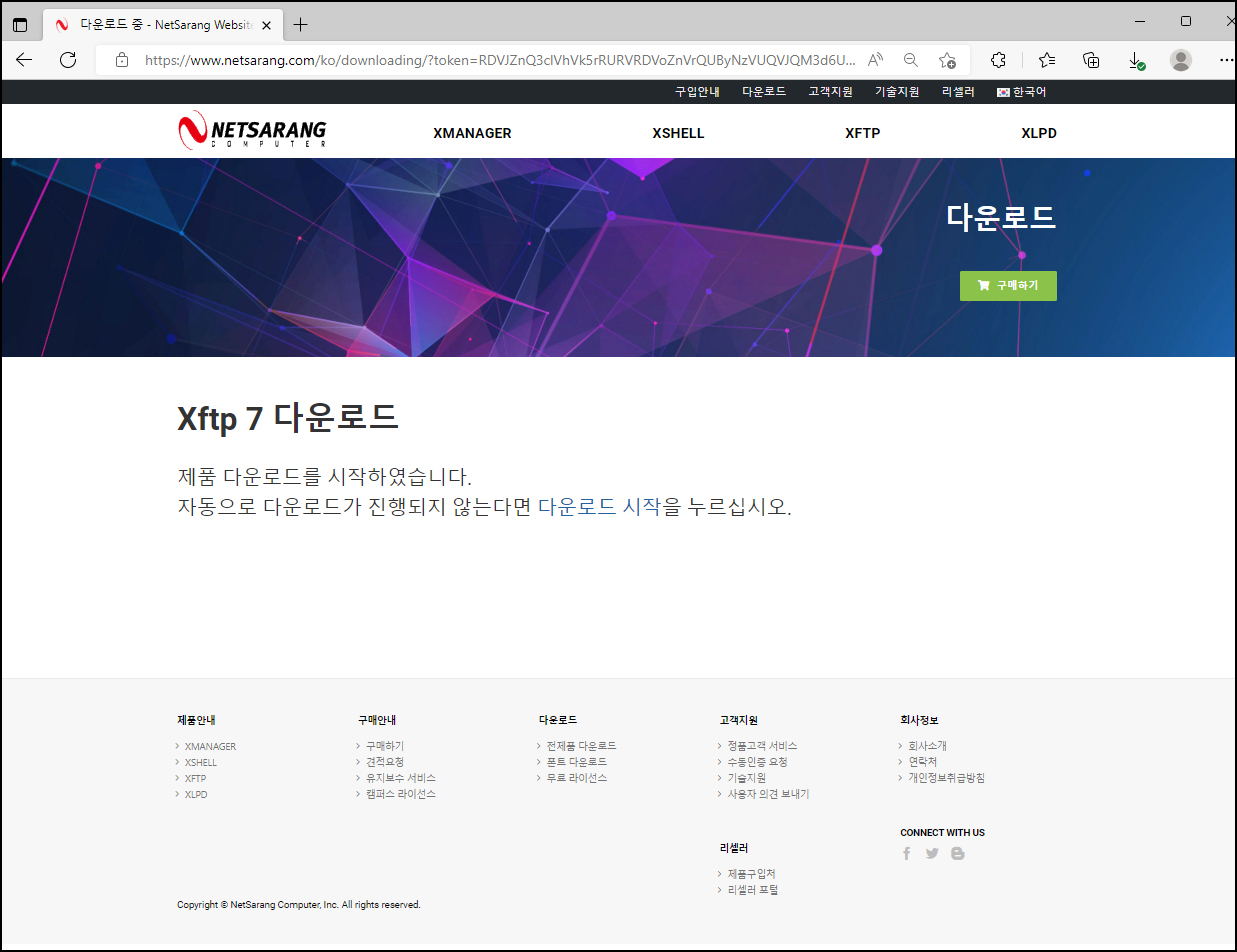Screen dimensions: 1237x952
Task: Click the NetSarang Computer logo
Action: (252, 131)
